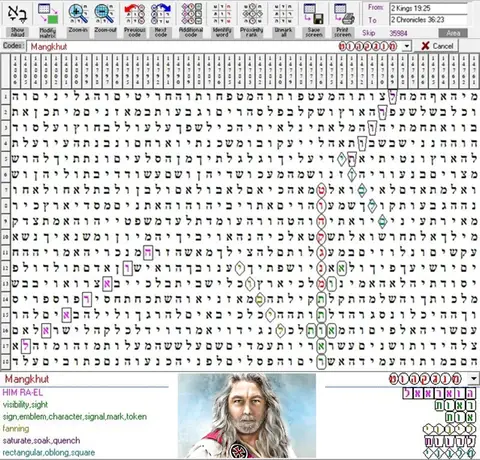
Task: Click the bearded man portrait image
Action: click(x=247, y=416)
